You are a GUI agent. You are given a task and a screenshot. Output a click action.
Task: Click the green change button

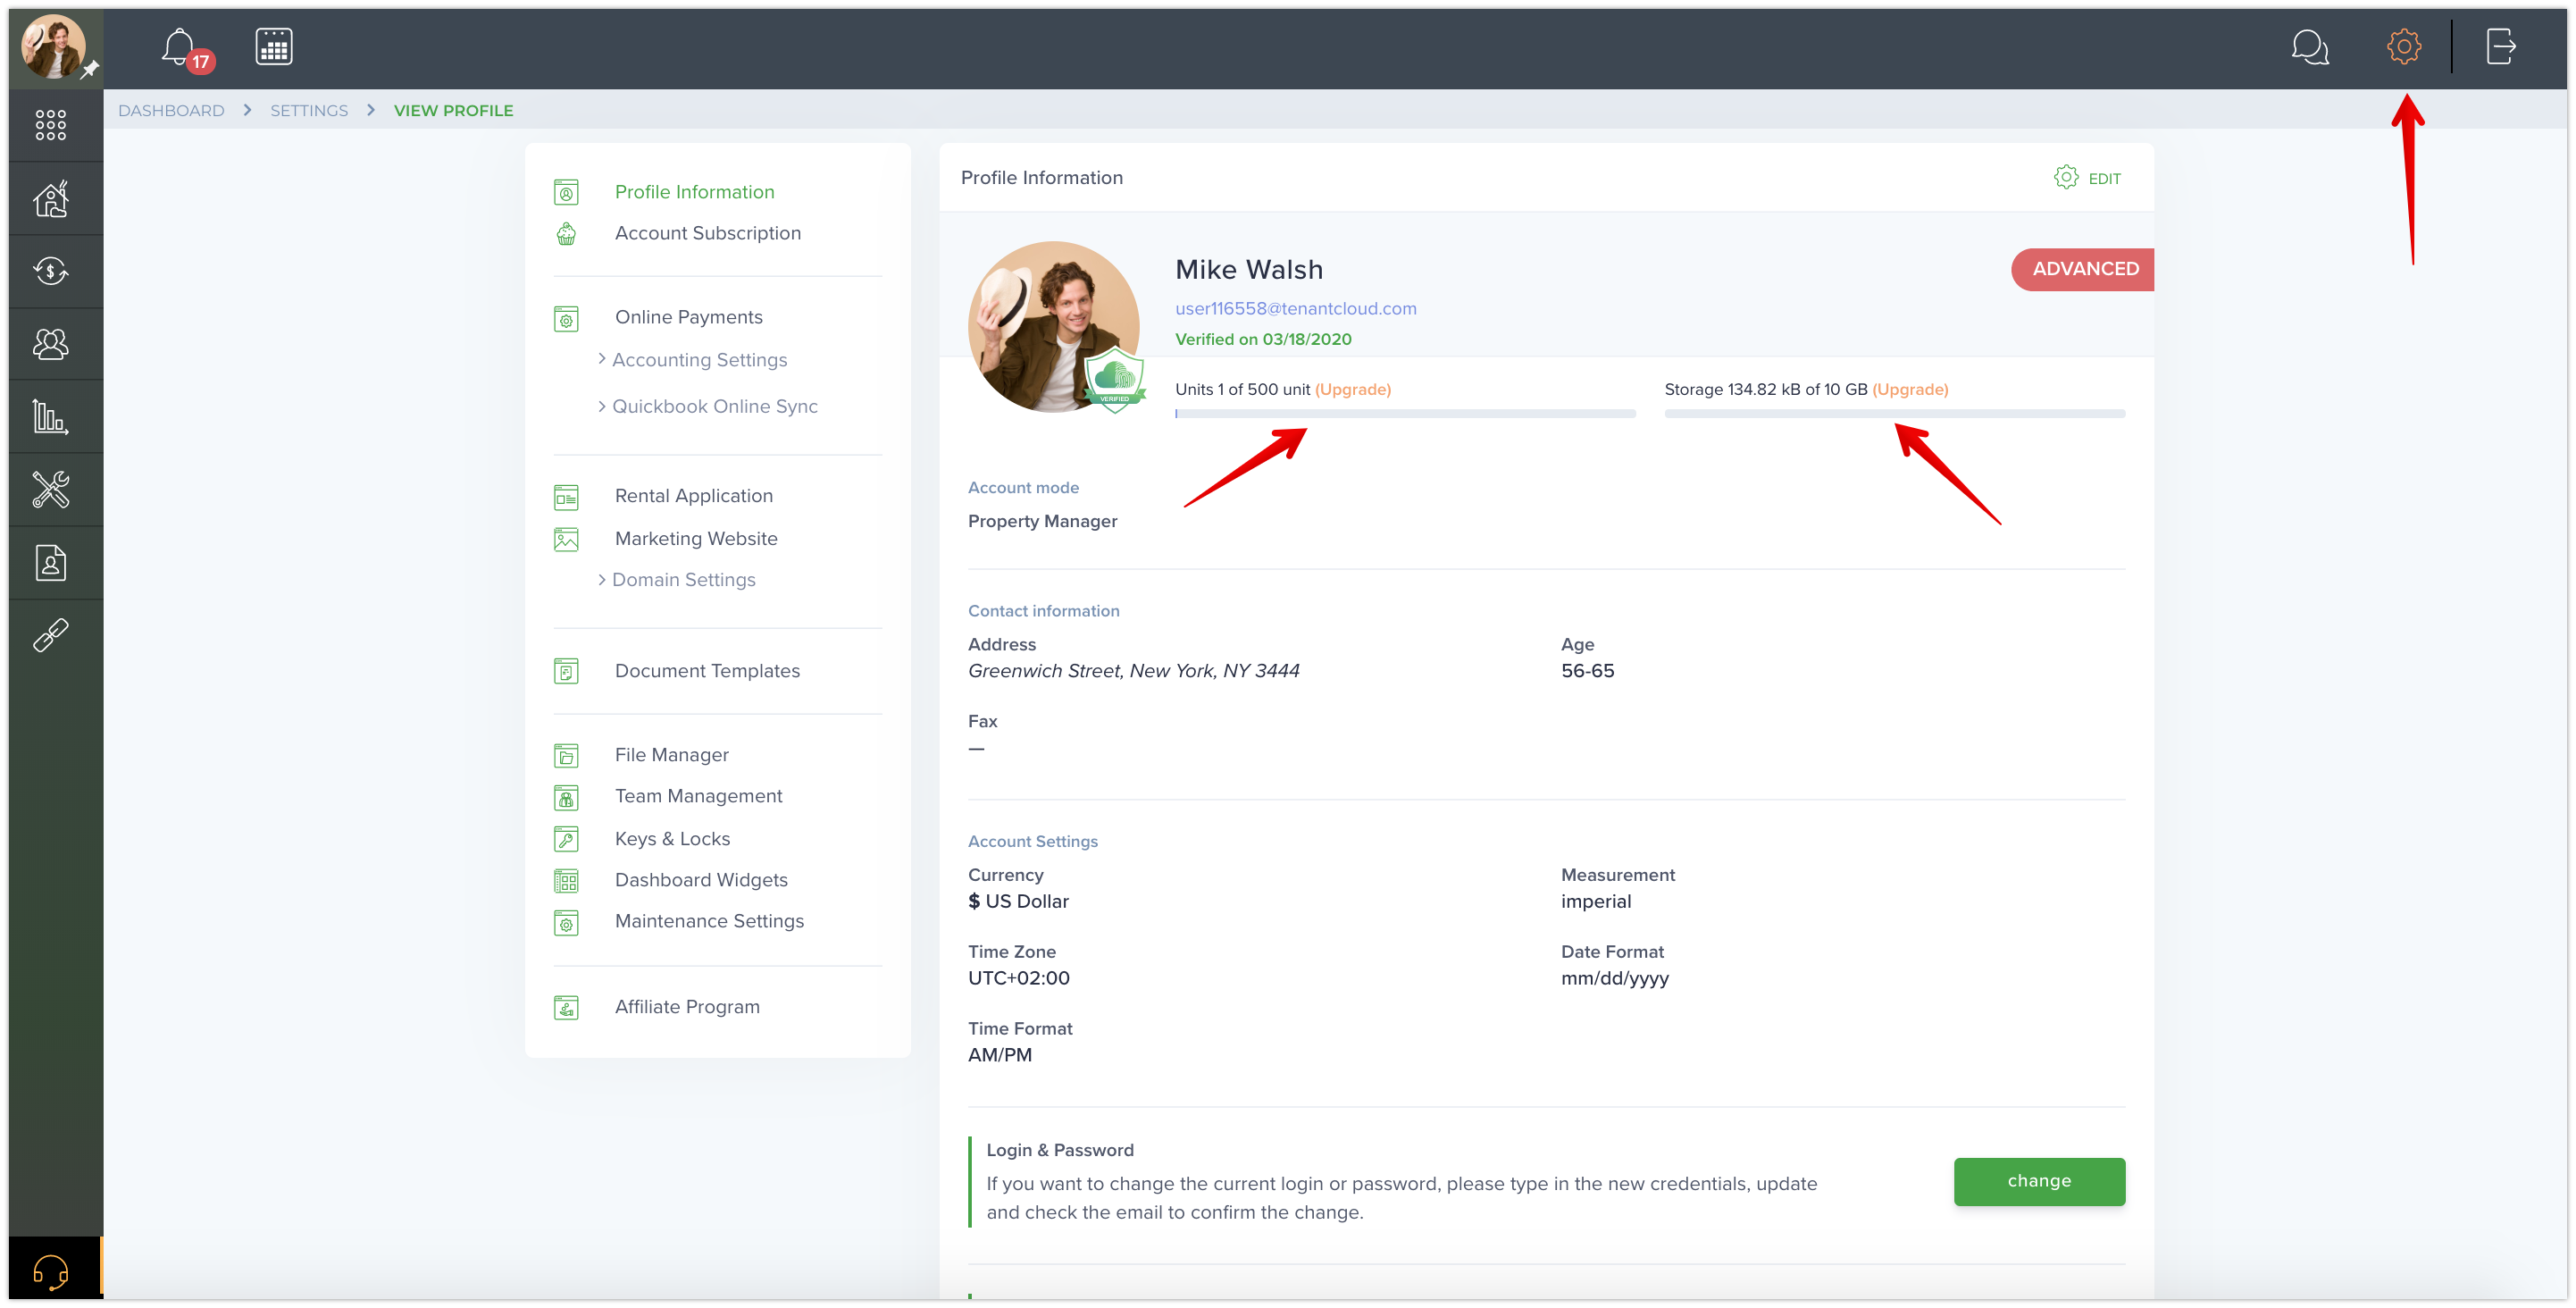(x=2039, y=1181)
